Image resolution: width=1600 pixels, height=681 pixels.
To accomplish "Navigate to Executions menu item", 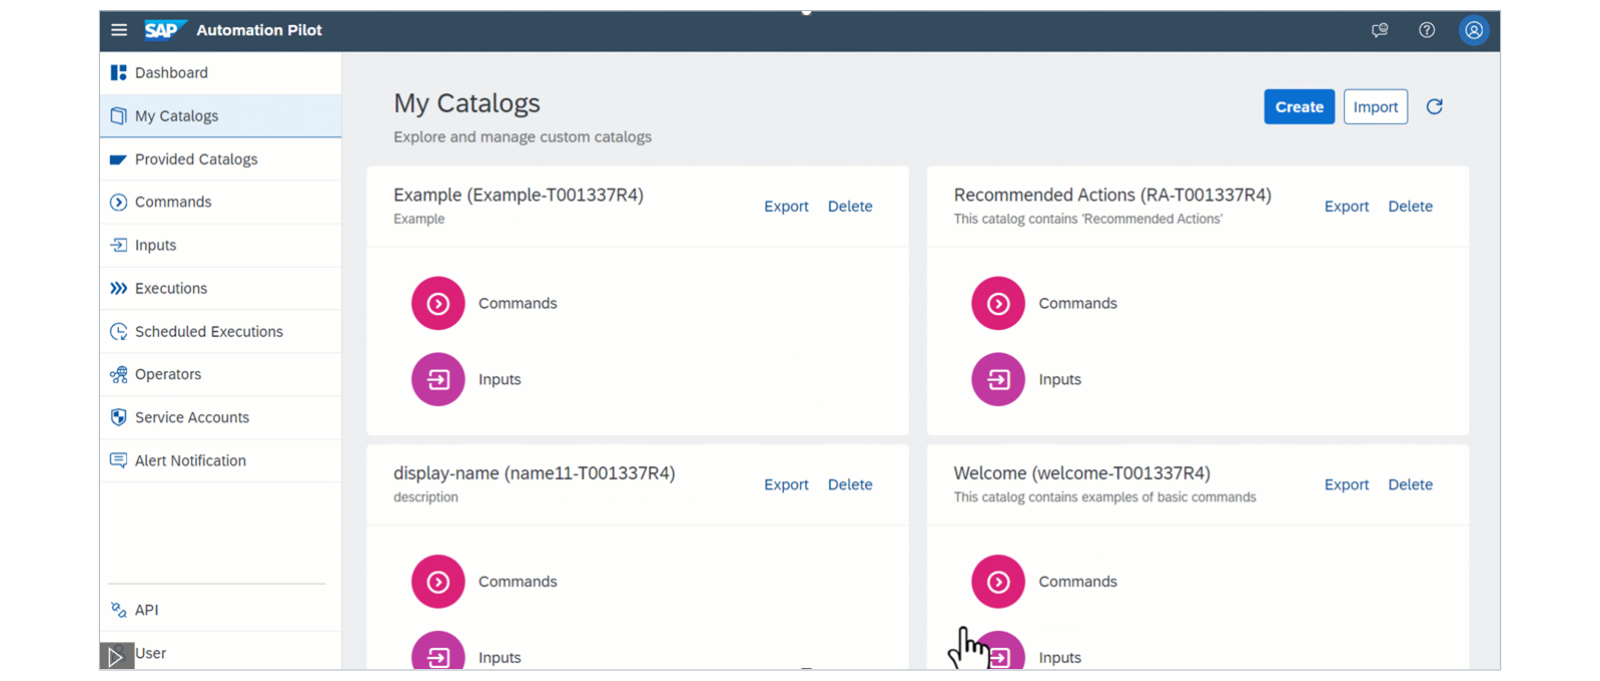I will coord(220,288).
